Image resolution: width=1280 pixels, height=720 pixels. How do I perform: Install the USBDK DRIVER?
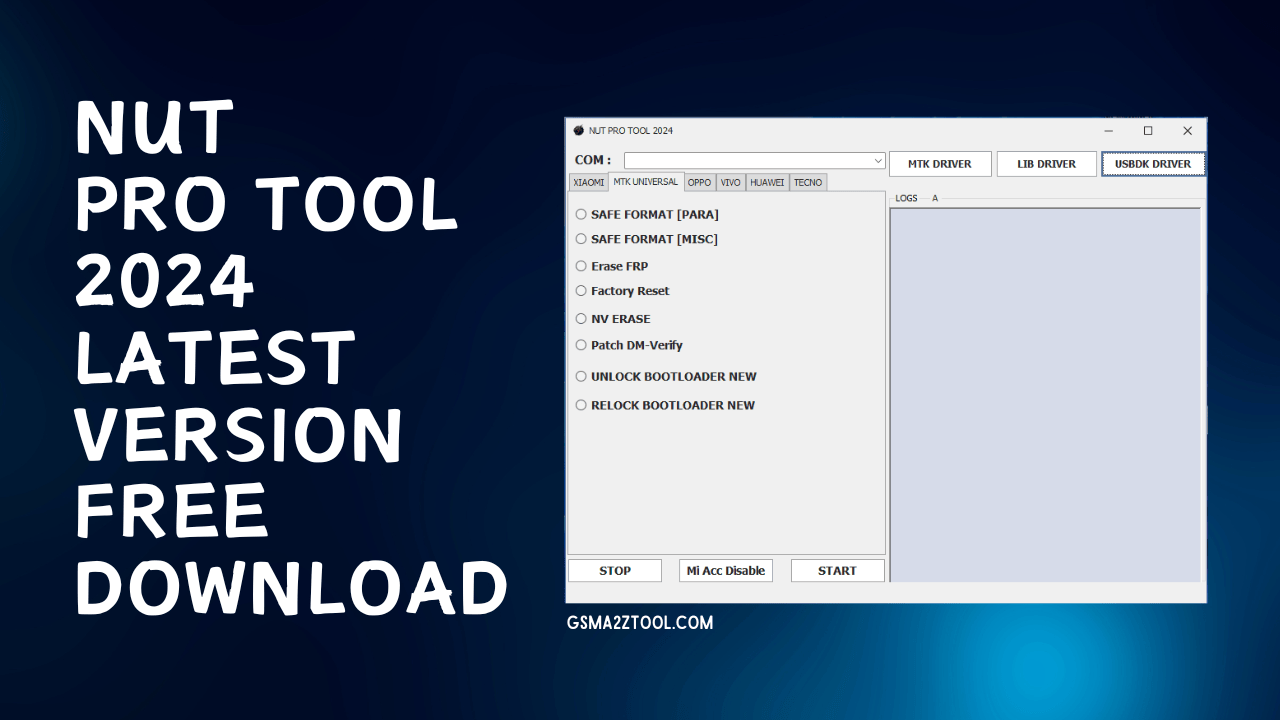(x=1153, y=163)
